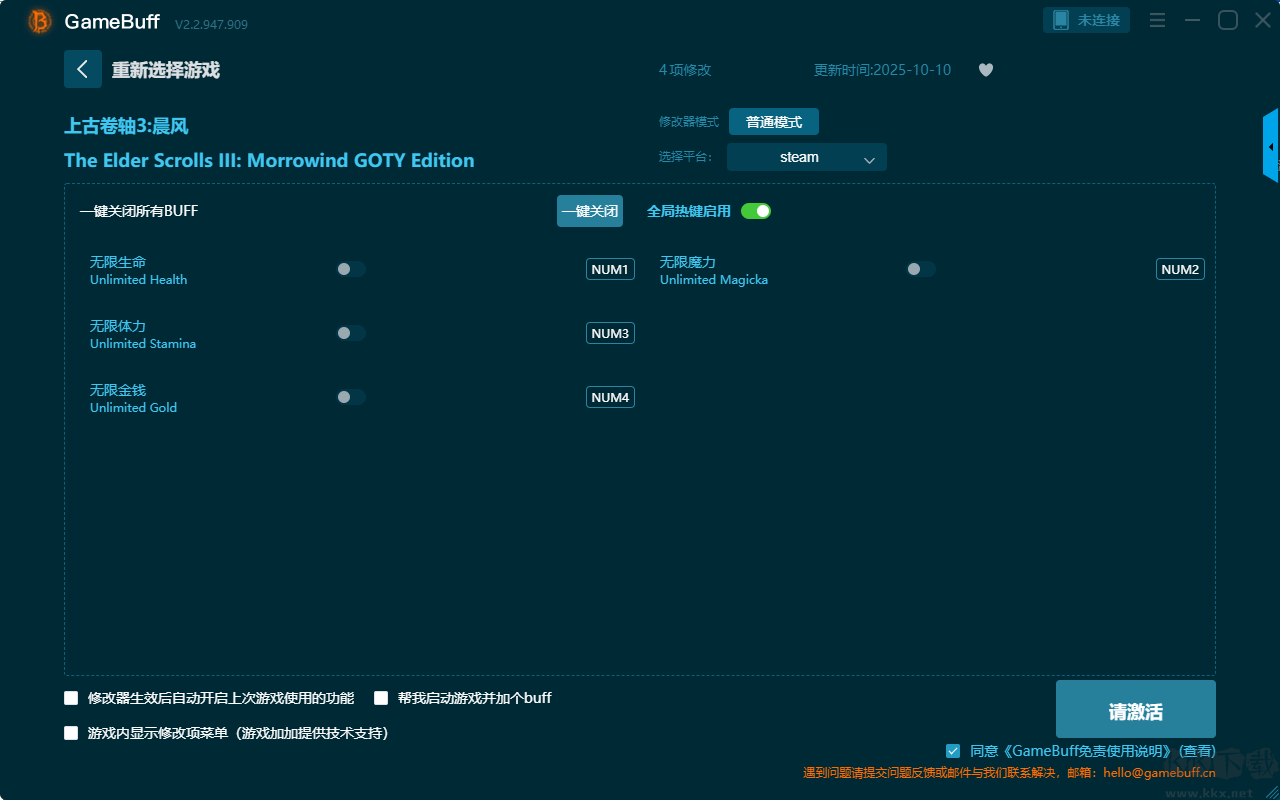Click the phone 未连接 connection button
This screenshot has height=800, width=1280.
(1087, 20)
